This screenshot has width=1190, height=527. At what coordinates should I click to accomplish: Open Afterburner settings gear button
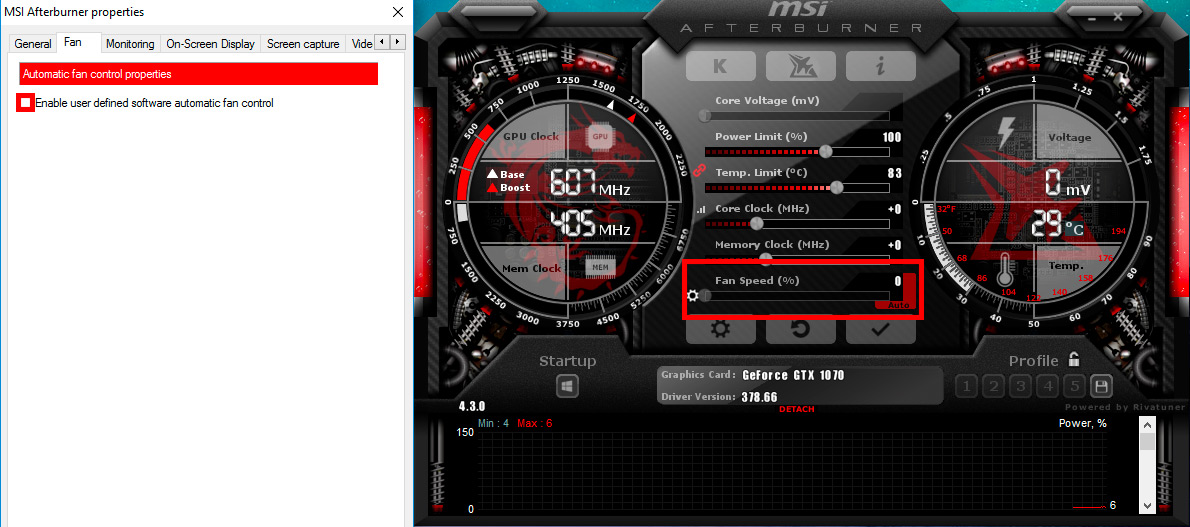[721, 330]
